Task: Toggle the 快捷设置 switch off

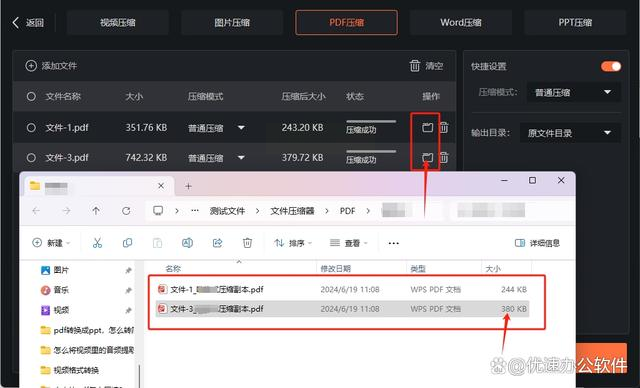Action: tap(611, 66)
